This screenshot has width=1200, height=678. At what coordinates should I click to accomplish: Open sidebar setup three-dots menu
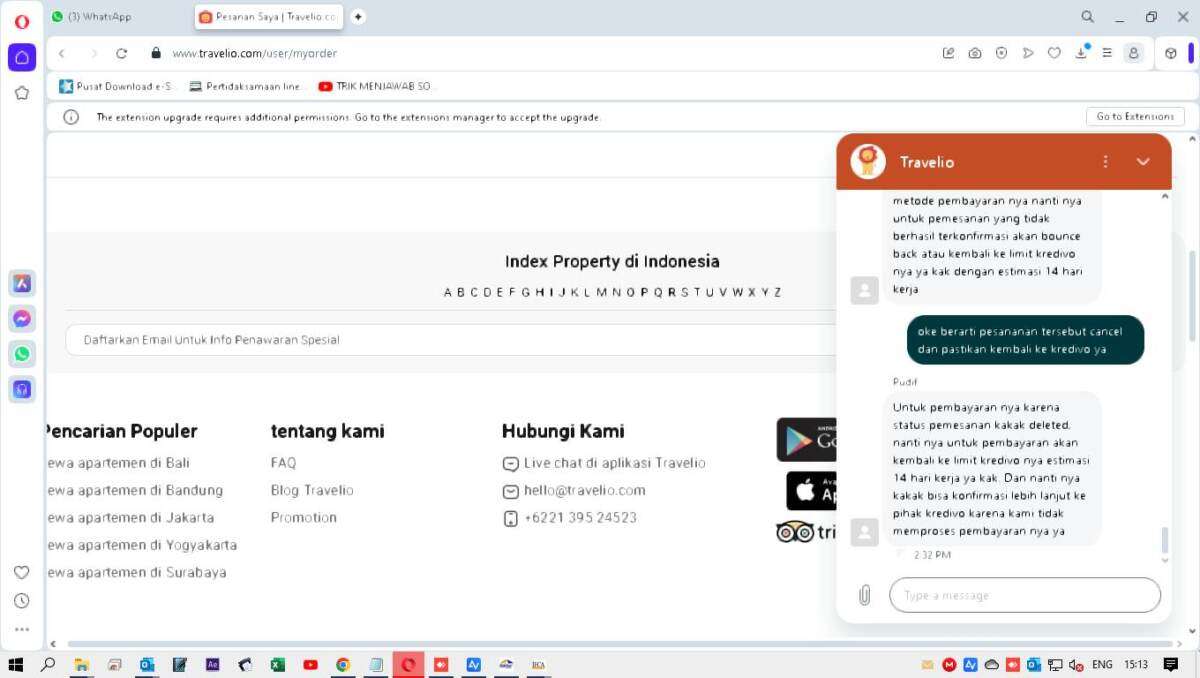click(21, 629)
